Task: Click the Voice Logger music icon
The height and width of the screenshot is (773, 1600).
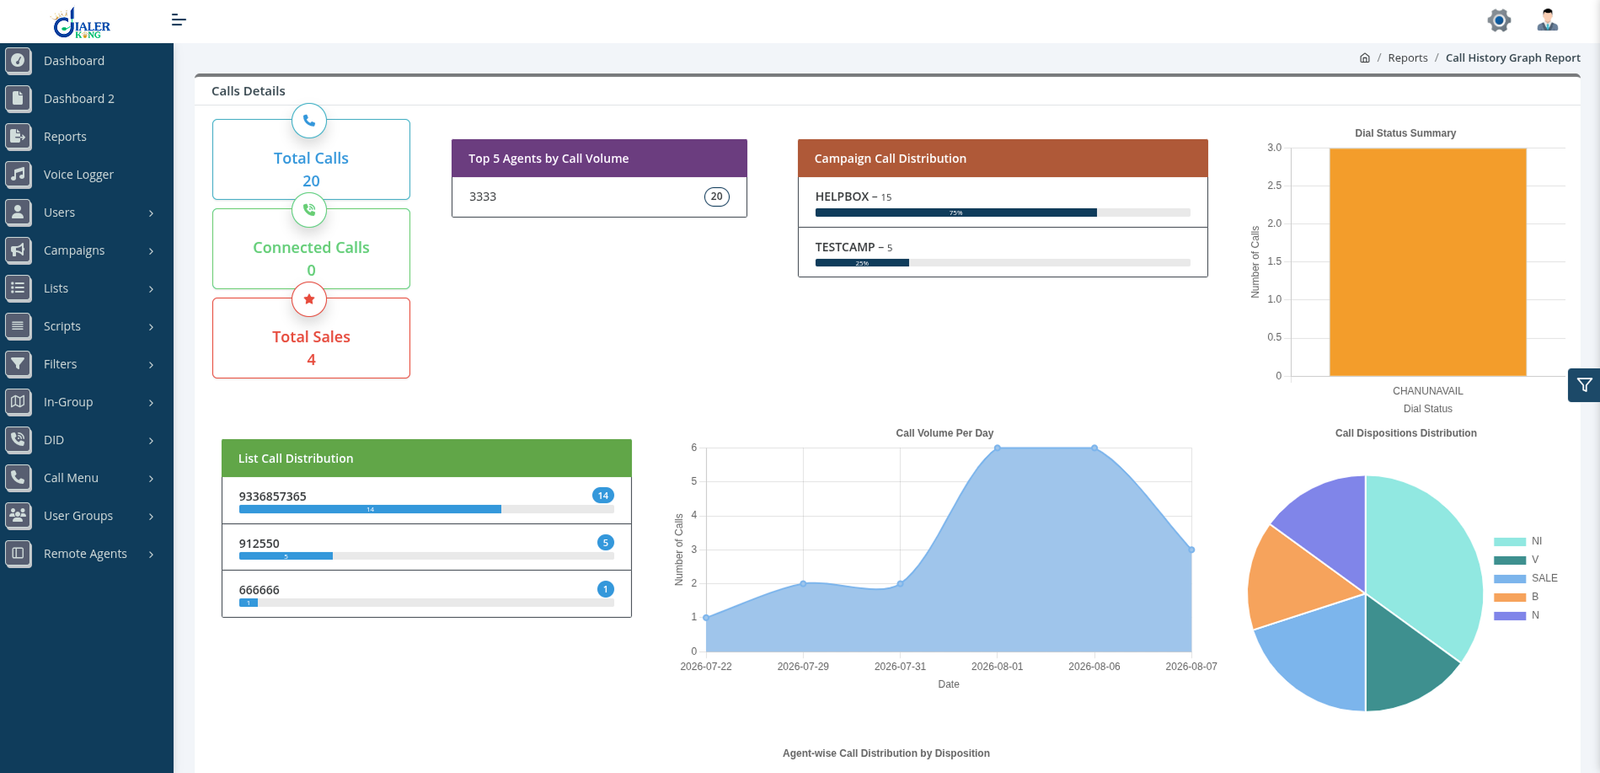Action: (x=18, y=175)
